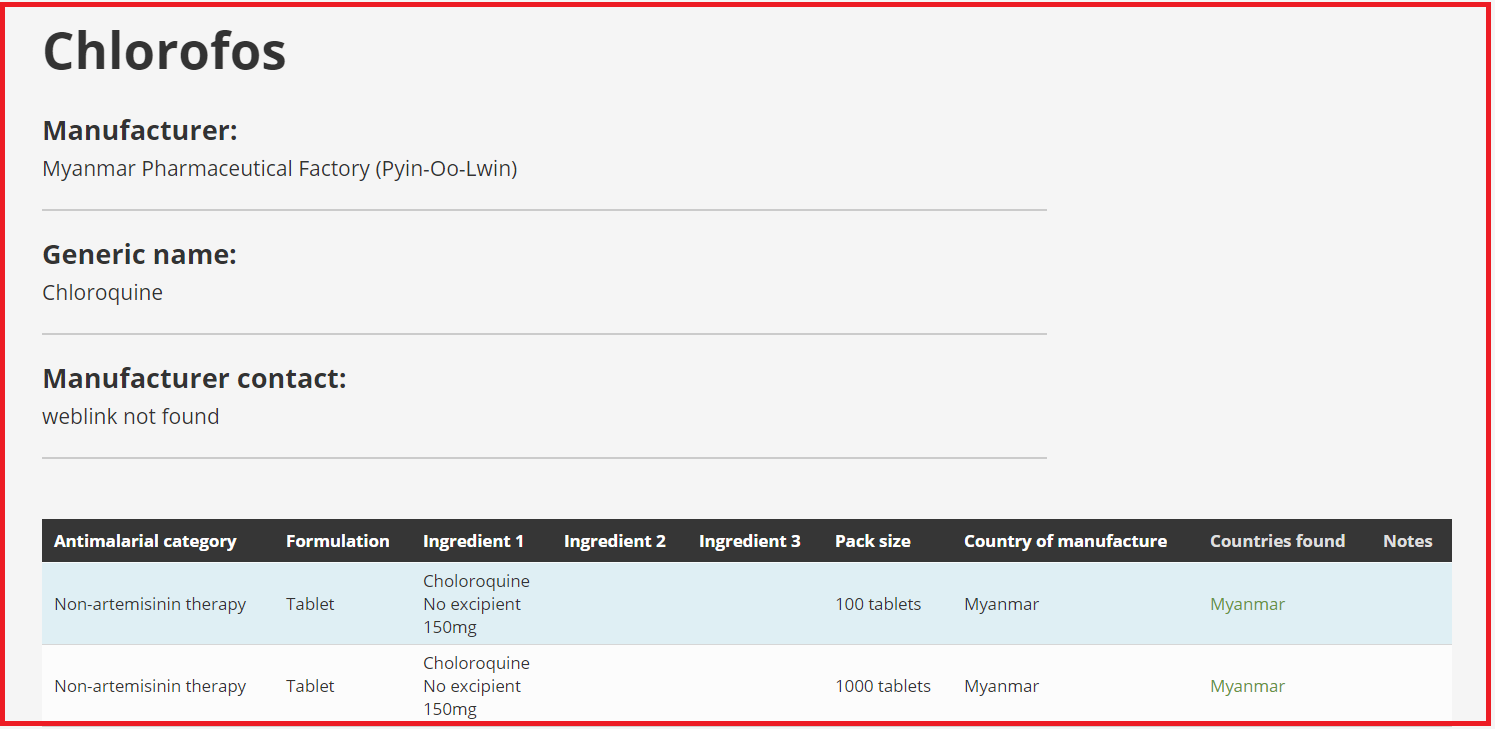Screen dimensions: 1496x729
Task: Click the Country of manufacture column header
Action: (x=1065, y=541)
